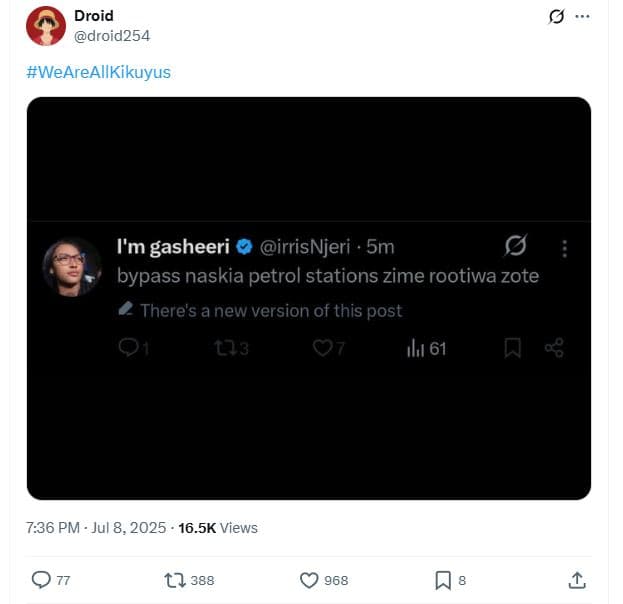Click the embedded post's share icon

click(x=554, y=348)
